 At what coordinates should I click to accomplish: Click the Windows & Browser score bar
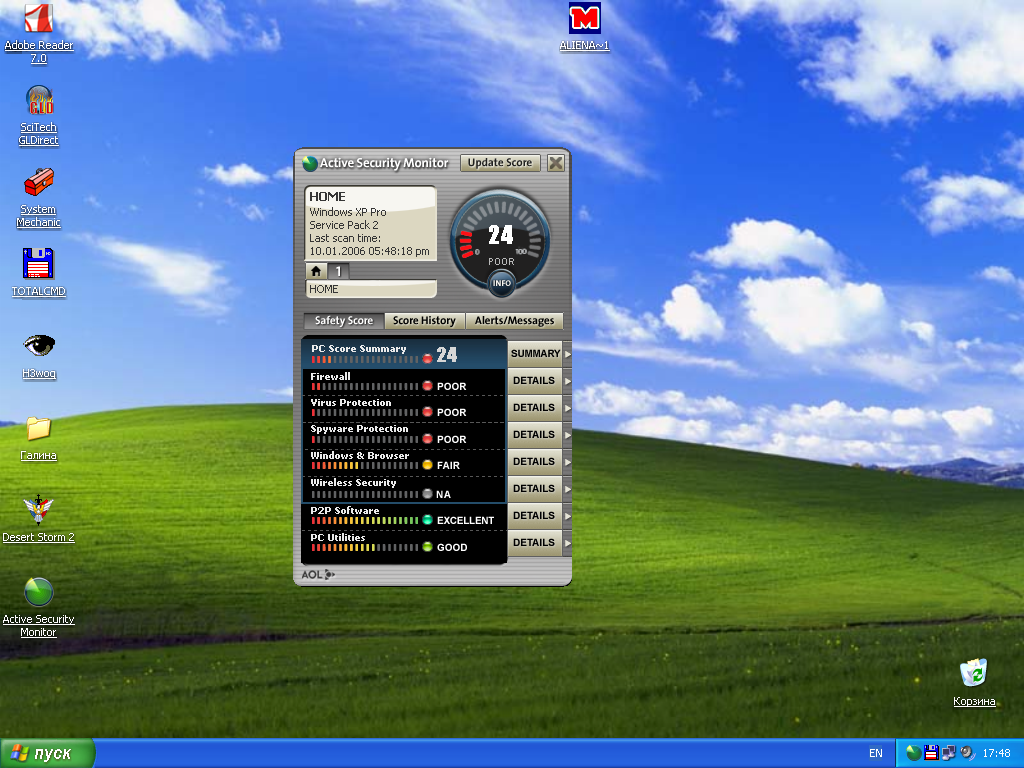[x=364, y=466]
